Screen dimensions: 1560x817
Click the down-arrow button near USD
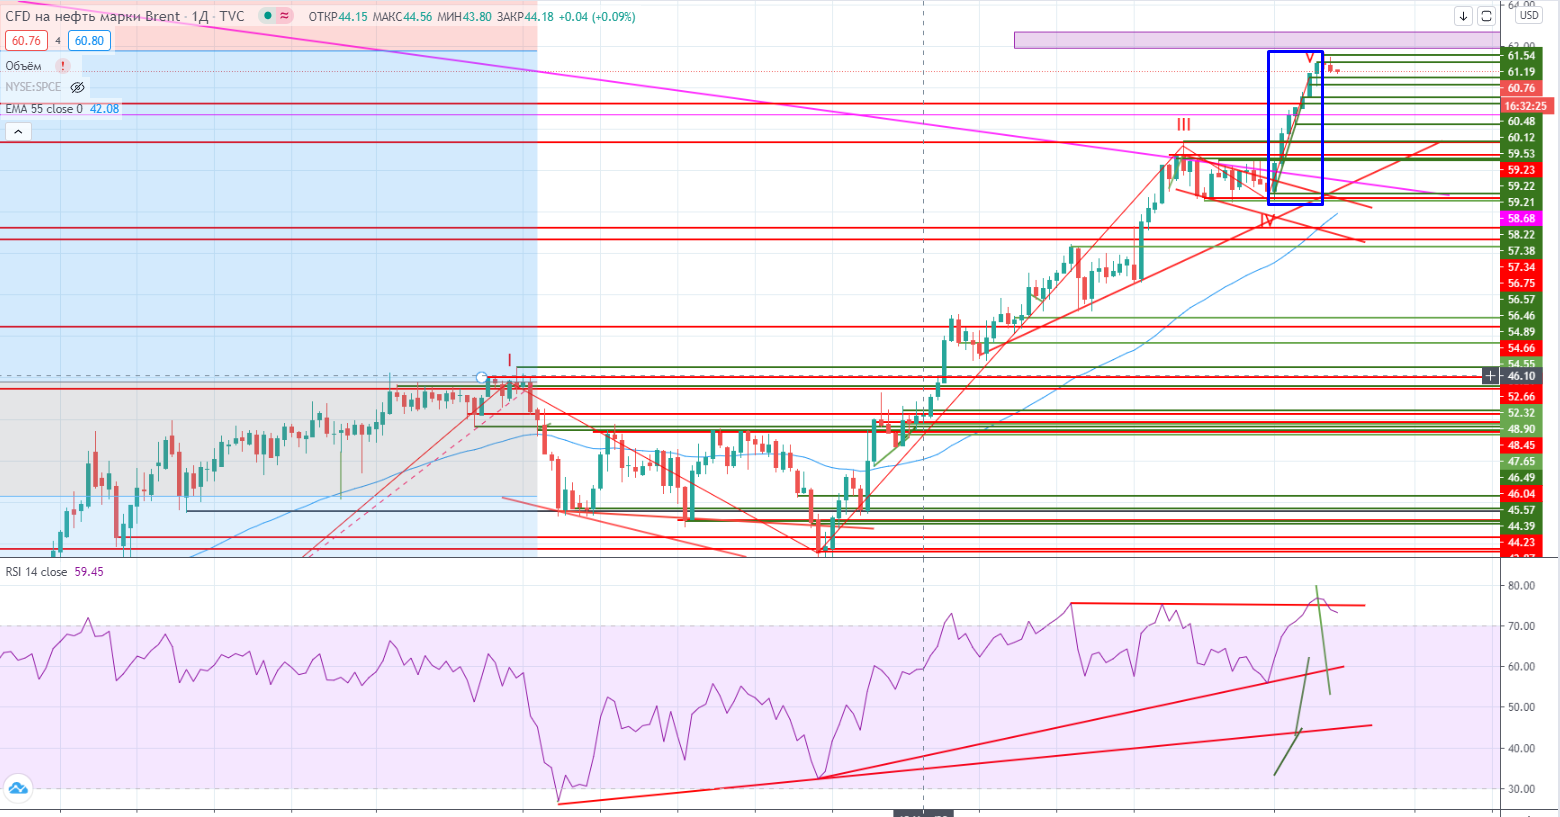(1463, 16)
